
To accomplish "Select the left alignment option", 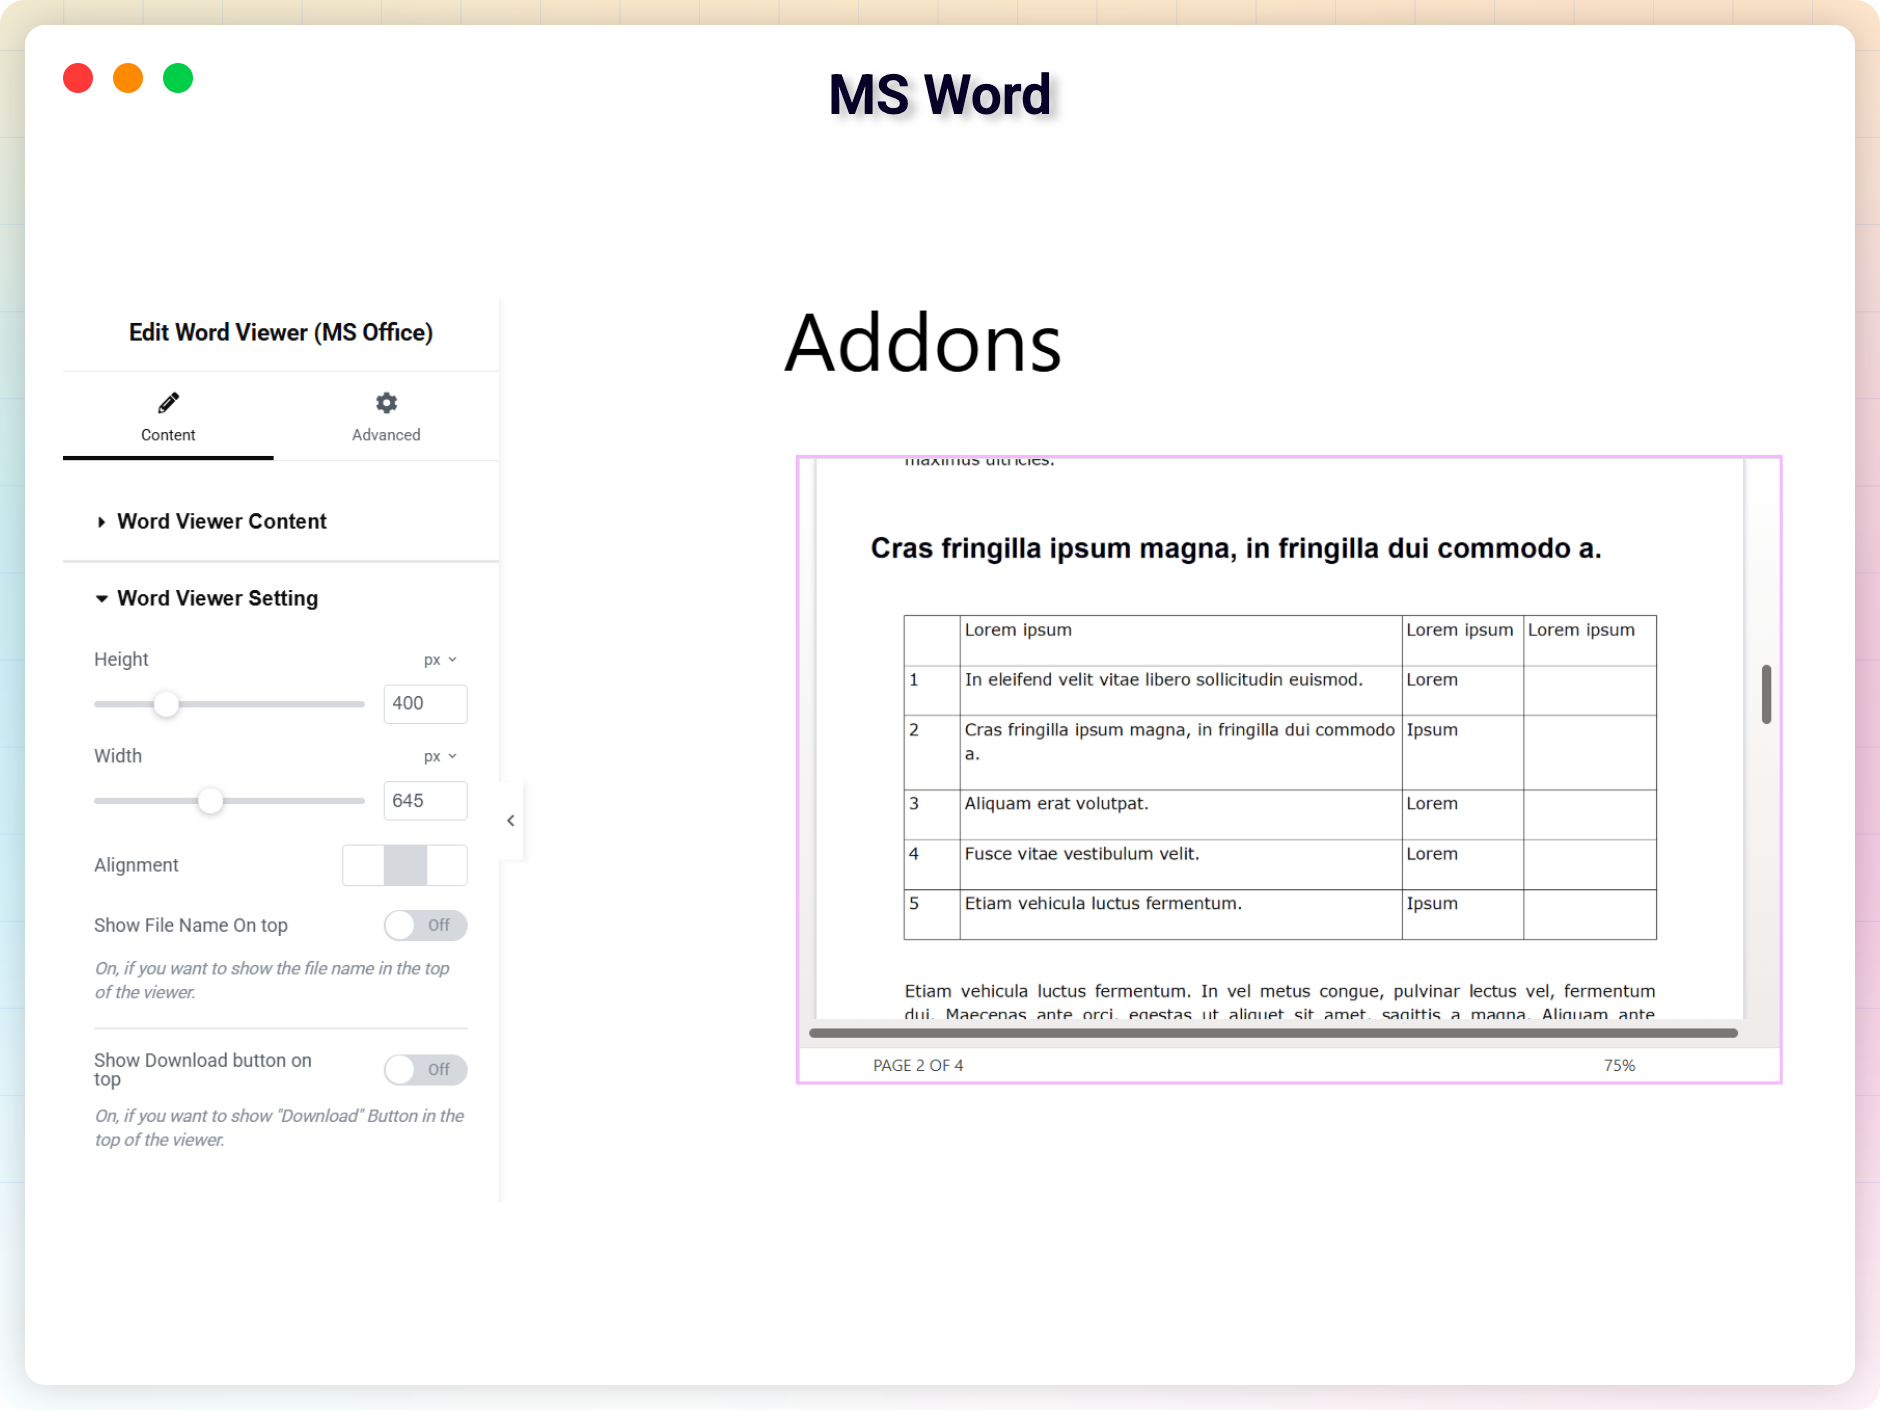I will [363, 865].
